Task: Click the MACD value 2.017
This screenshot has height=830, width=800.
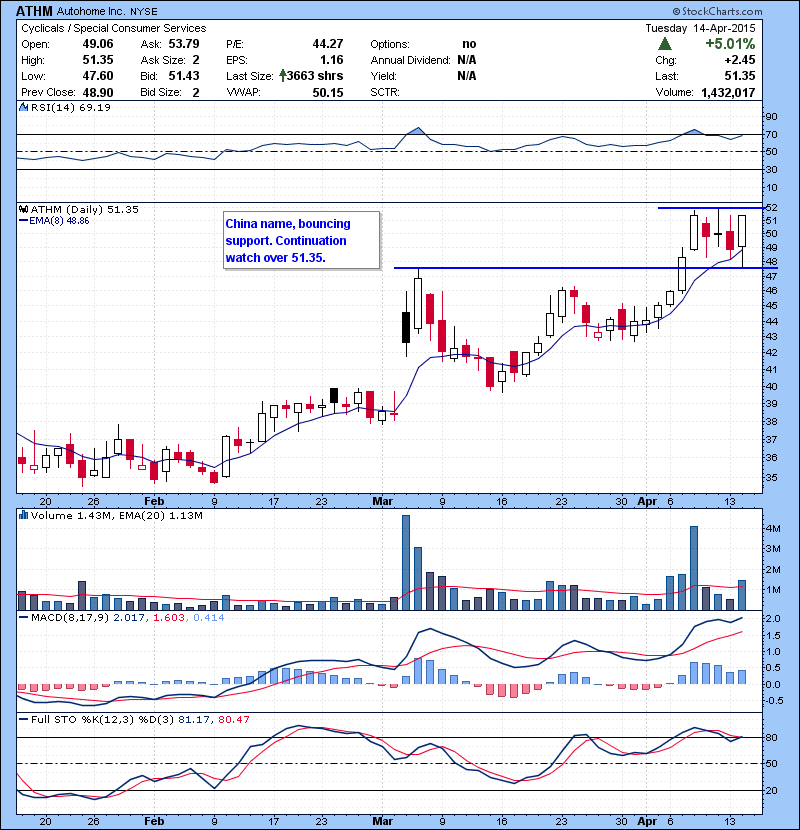Action: point(129,618)
